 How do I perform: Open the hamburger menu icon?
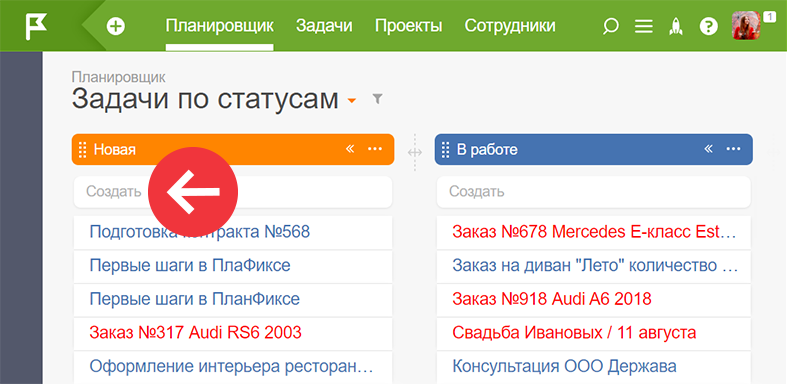point(643,26)
